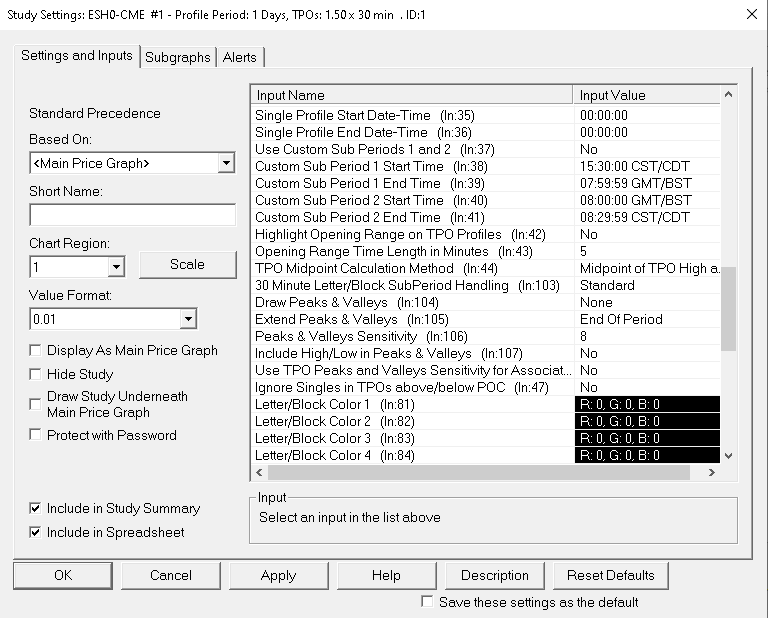Image resolution: width=768 pixels, height=618 pixels.
Task: Open Help for this study
Action: pos(386,575)
